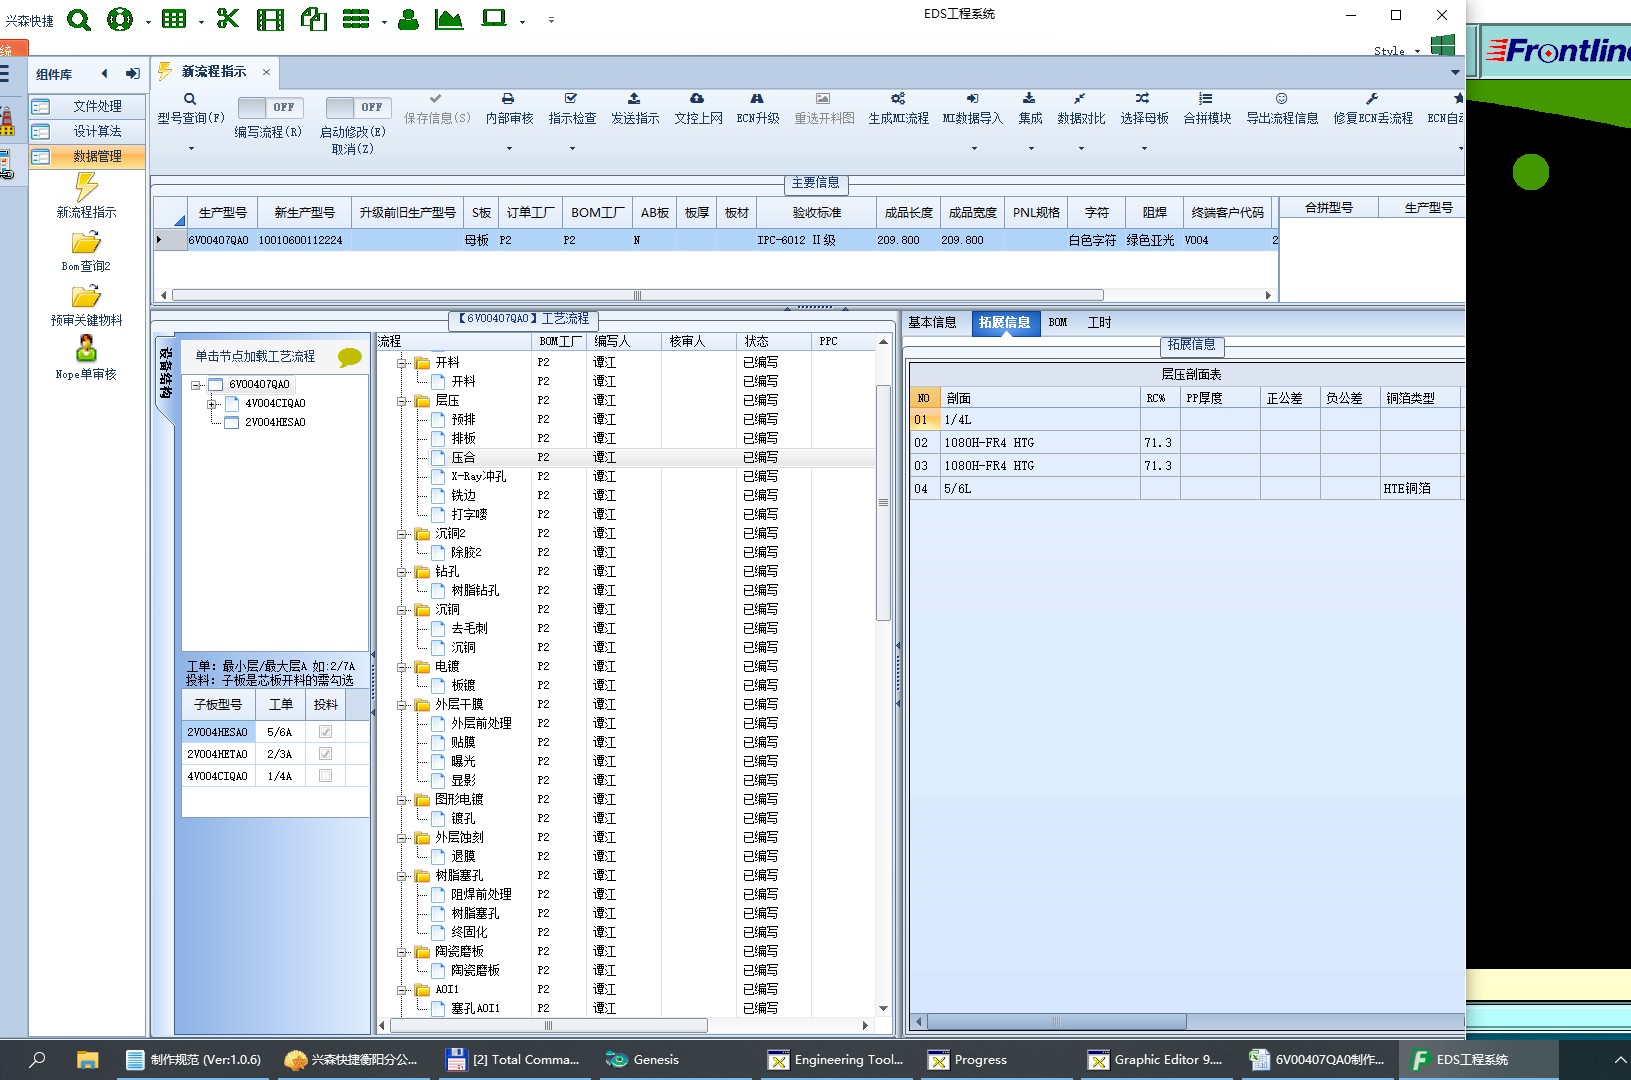Switch to the 基本信息 tab

pos(932,323)
